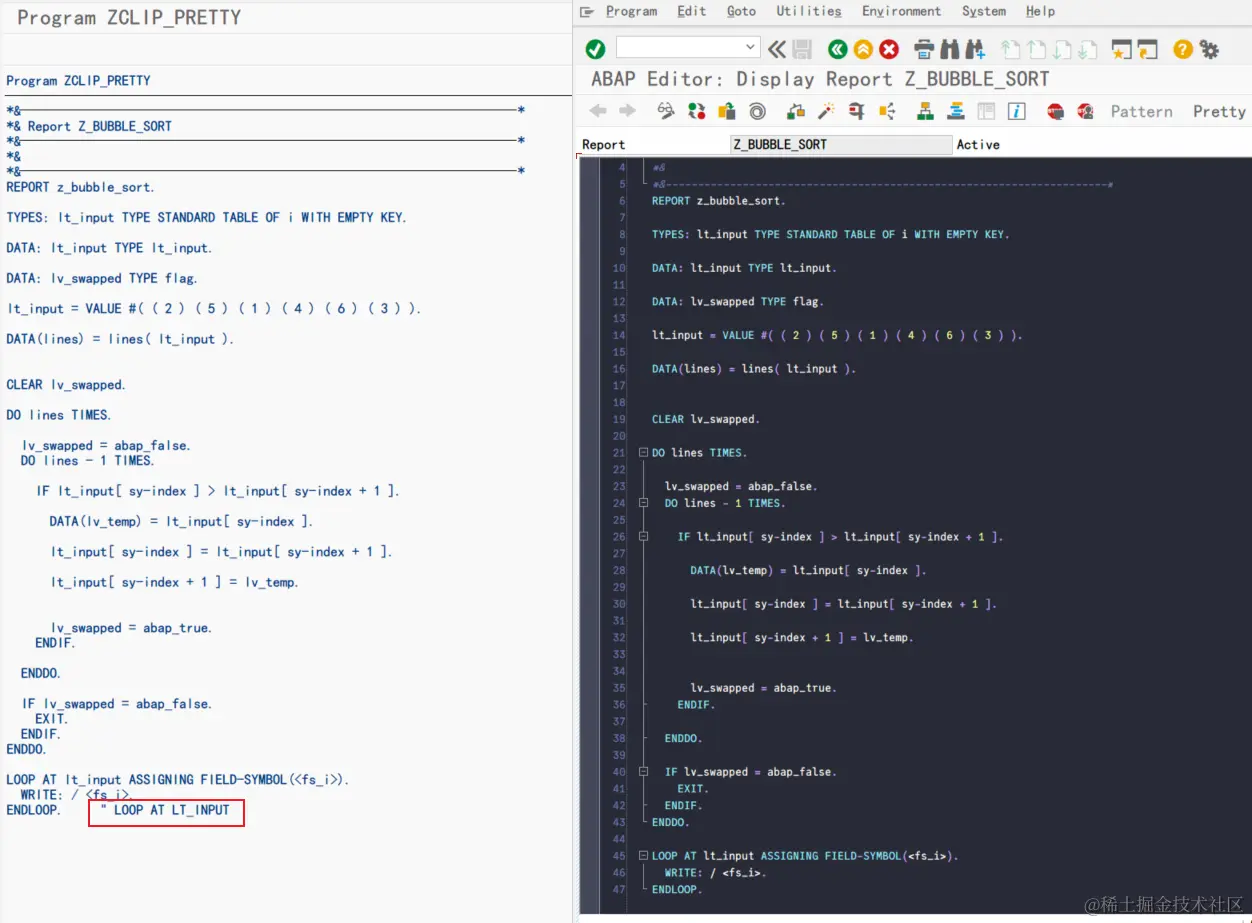Viewport: 1252px width, 923px height.
Task: Toggle Set/Delete External Breakpoint icon
Action: (1085, 111)
